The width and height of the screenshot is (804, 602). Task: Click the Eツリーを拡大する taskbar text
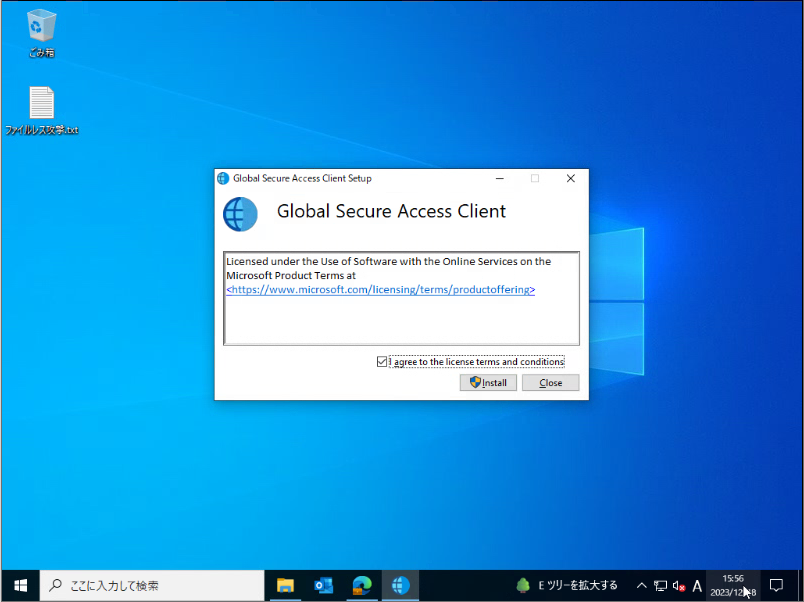click(x=578, y=585)
